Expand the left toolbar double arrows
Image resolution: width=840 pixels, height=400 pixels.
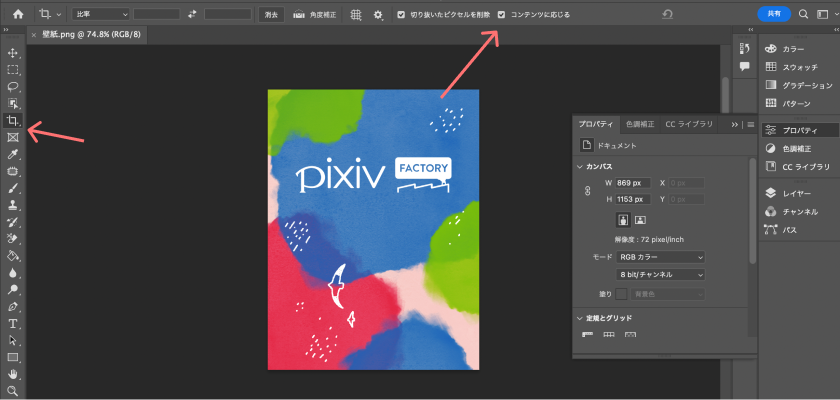click(x=5, y=30)
